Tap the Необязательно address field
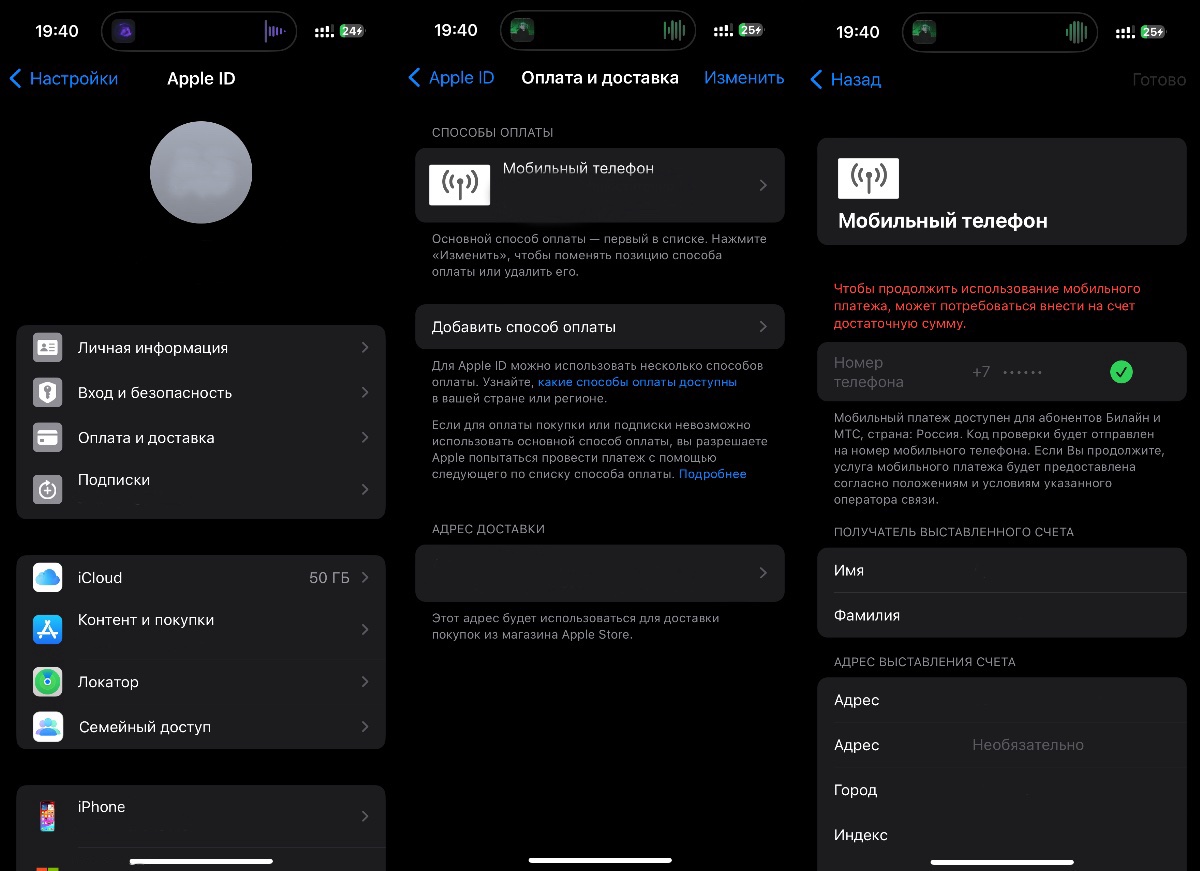This screenshot has height=871, width=1200. tap(1002, 745)
